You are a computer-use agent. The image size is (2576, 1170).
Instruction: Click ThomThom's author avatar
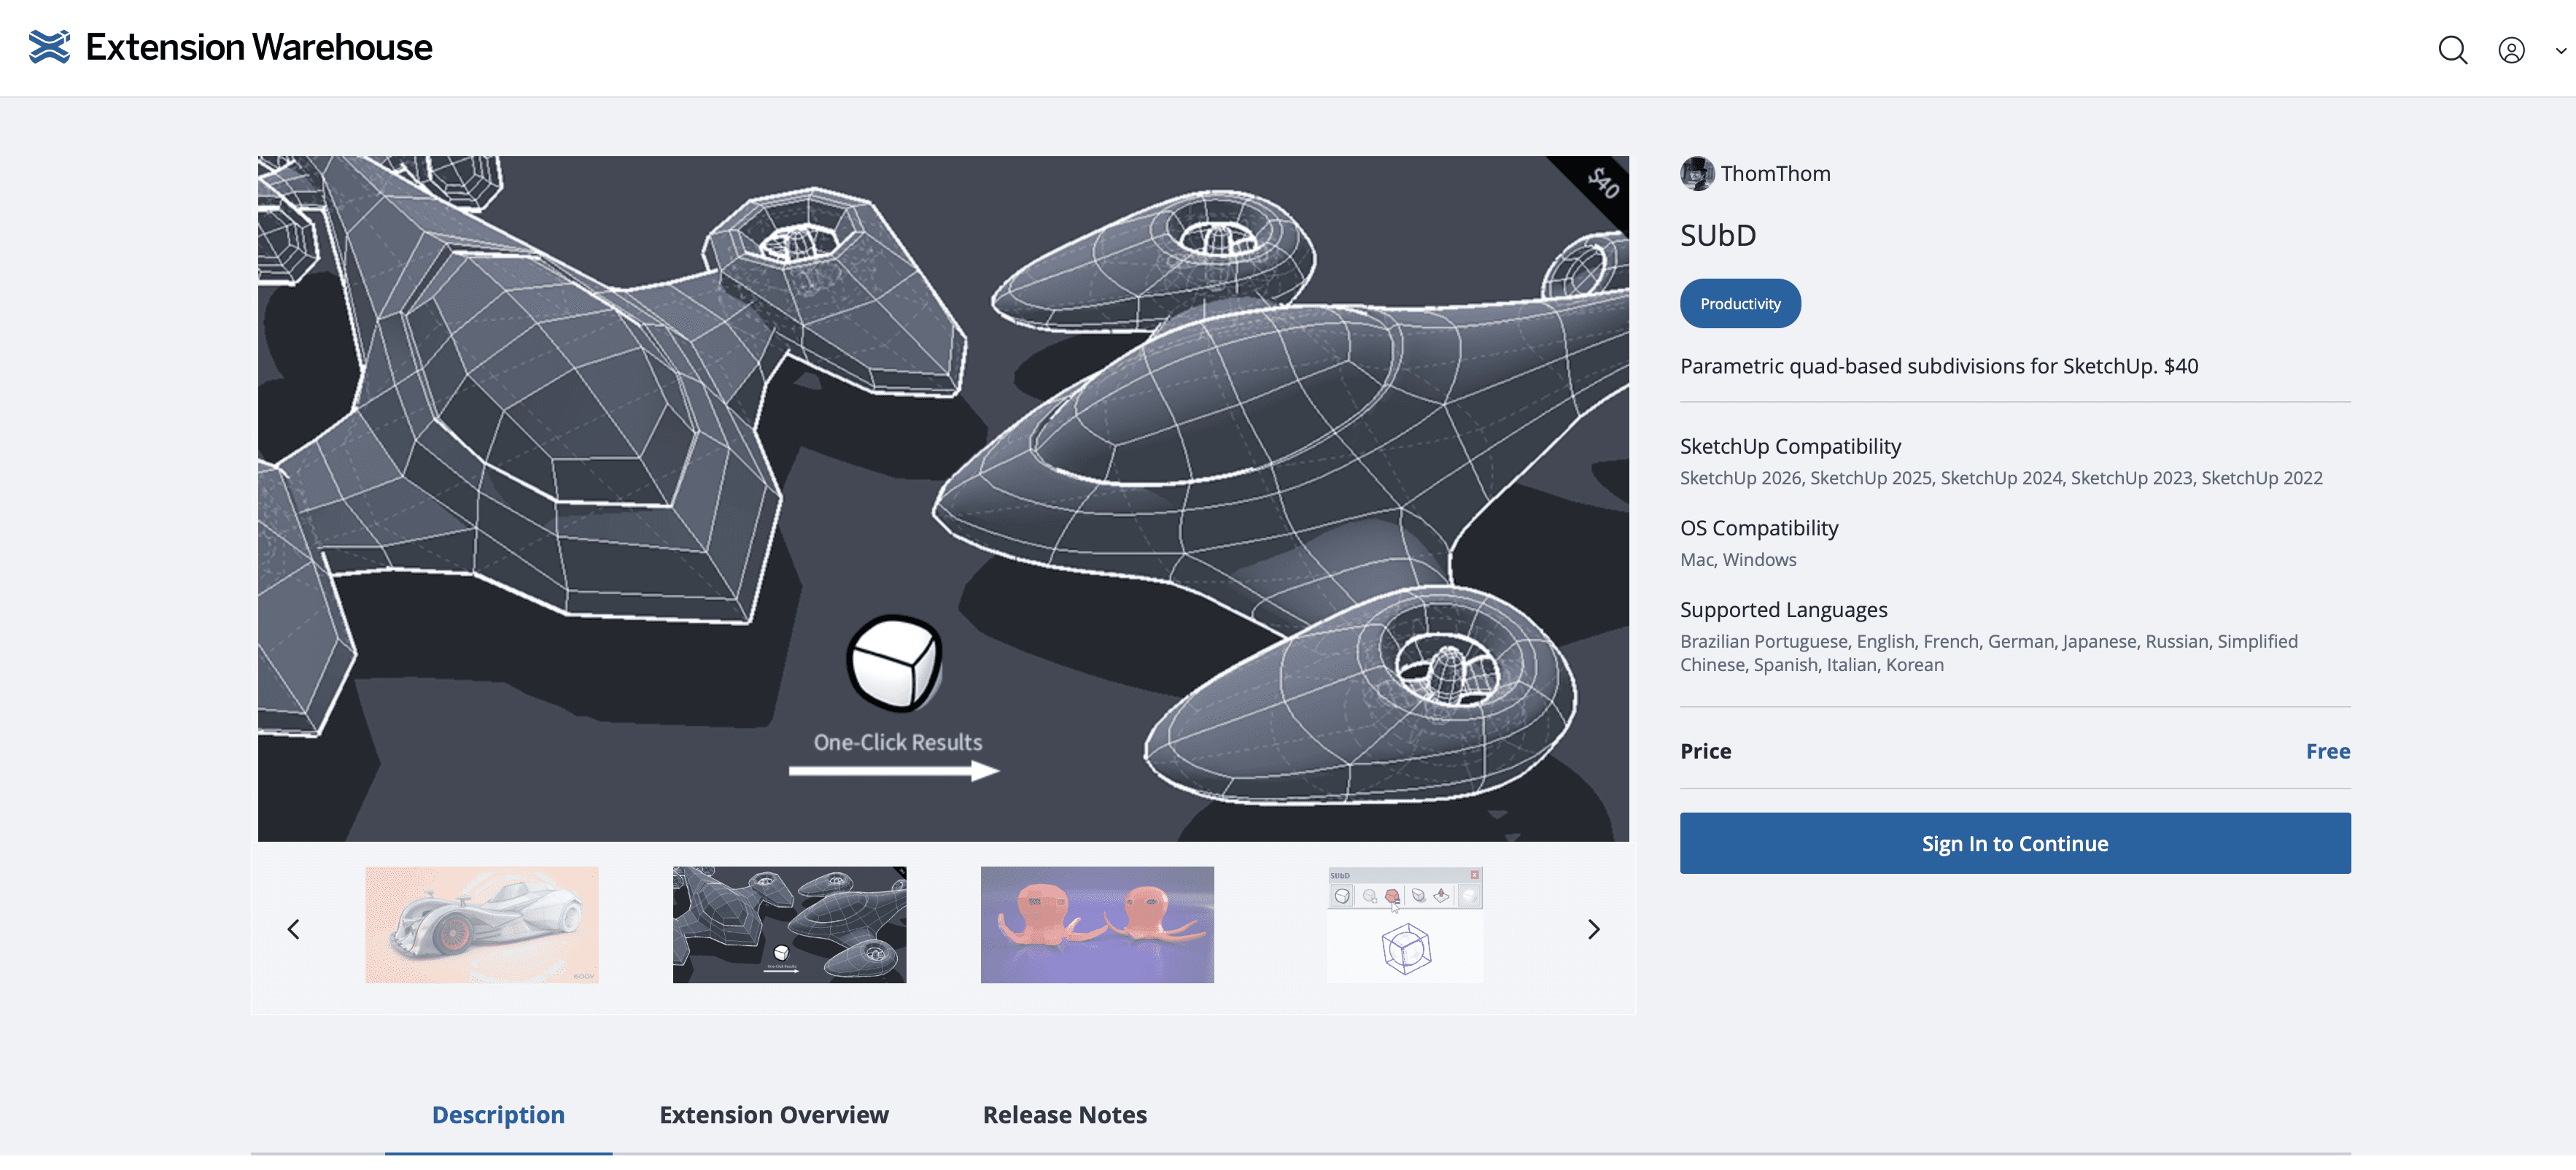(x=1696, y=174)
